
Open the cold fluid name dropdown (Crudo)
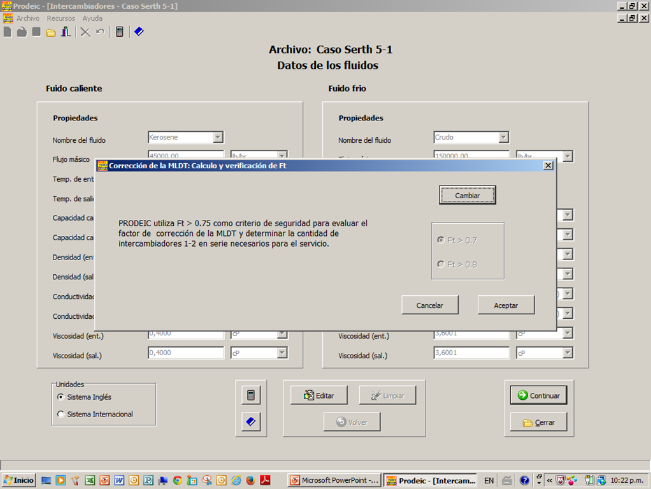click(x=503, y=137)
